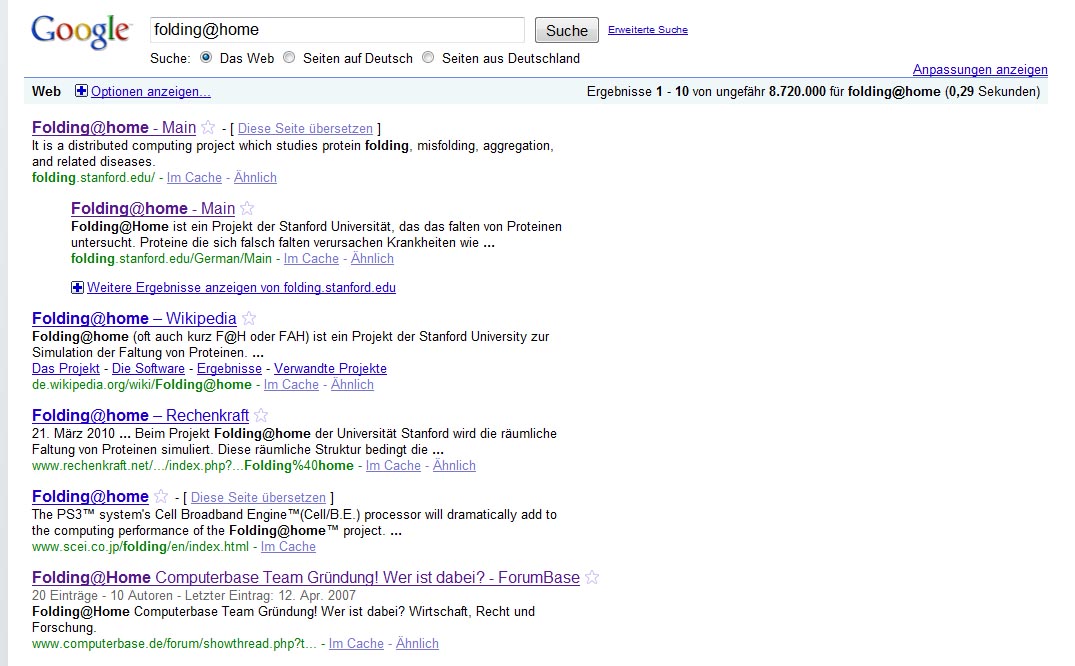The image size is (1075, 666).
Task: Open the indented German Folding@home - Main title
Action: [153, 209]
